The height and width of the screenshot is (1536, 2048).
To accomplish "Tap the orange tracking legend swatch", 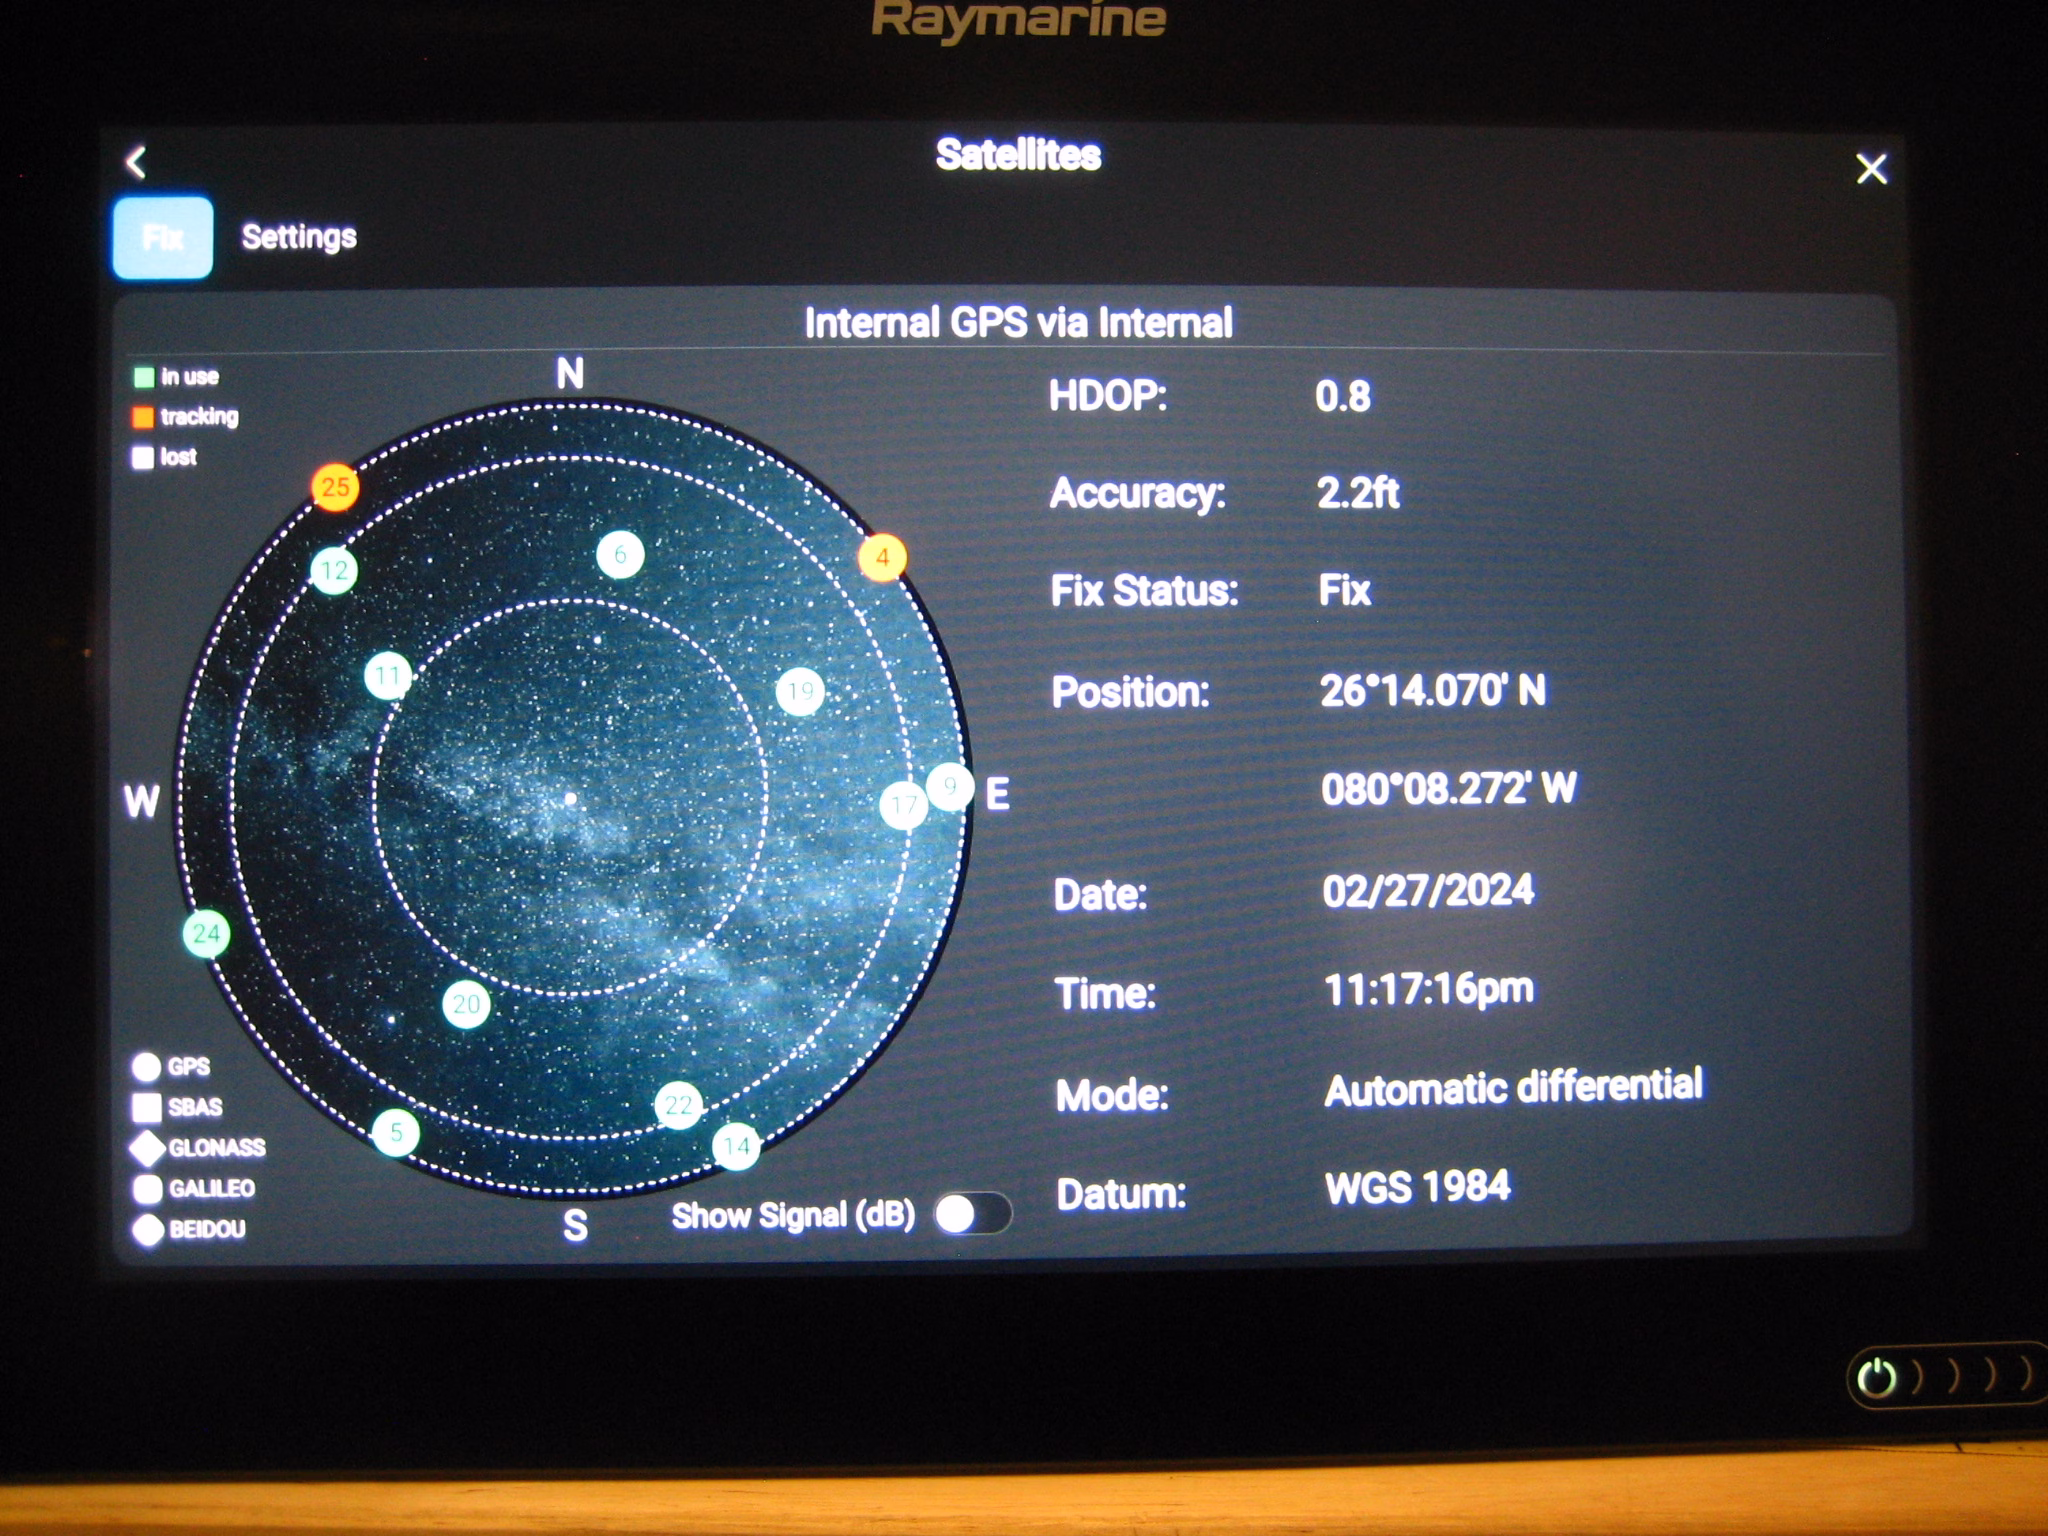I will (x=144, y=416).
